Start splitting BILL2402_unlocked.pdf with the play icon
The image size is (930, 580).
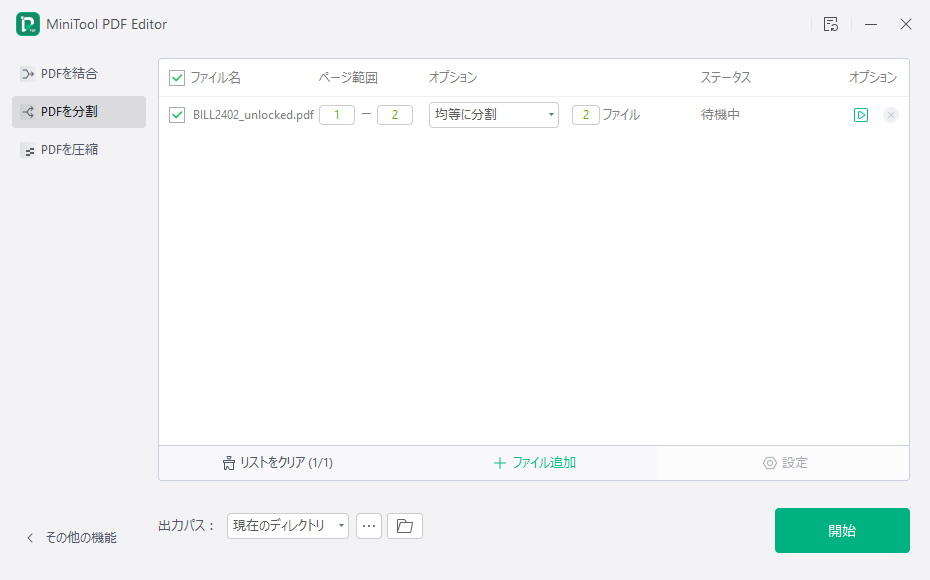861,115
